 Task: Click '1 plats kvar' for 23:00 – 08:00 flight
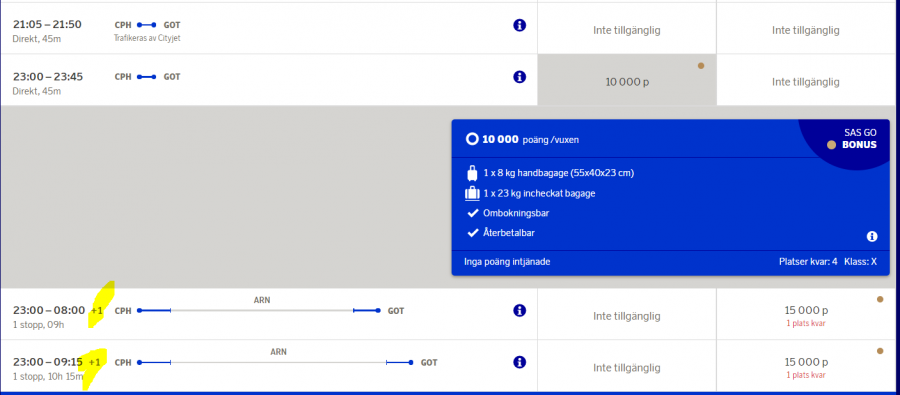click(x=806, y=324)
